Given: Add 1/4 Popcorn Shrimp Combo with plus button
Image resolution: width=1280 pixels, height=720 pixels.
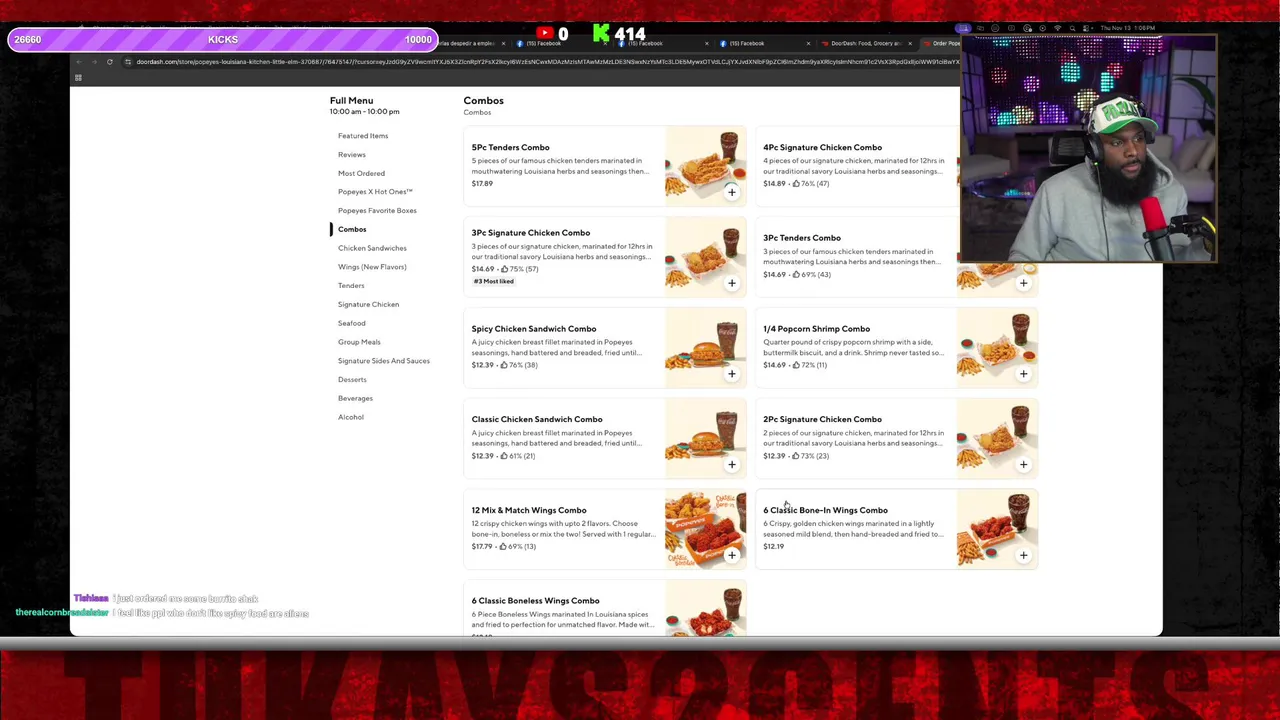Looking at the screenshot, I should coord(1023,374).
